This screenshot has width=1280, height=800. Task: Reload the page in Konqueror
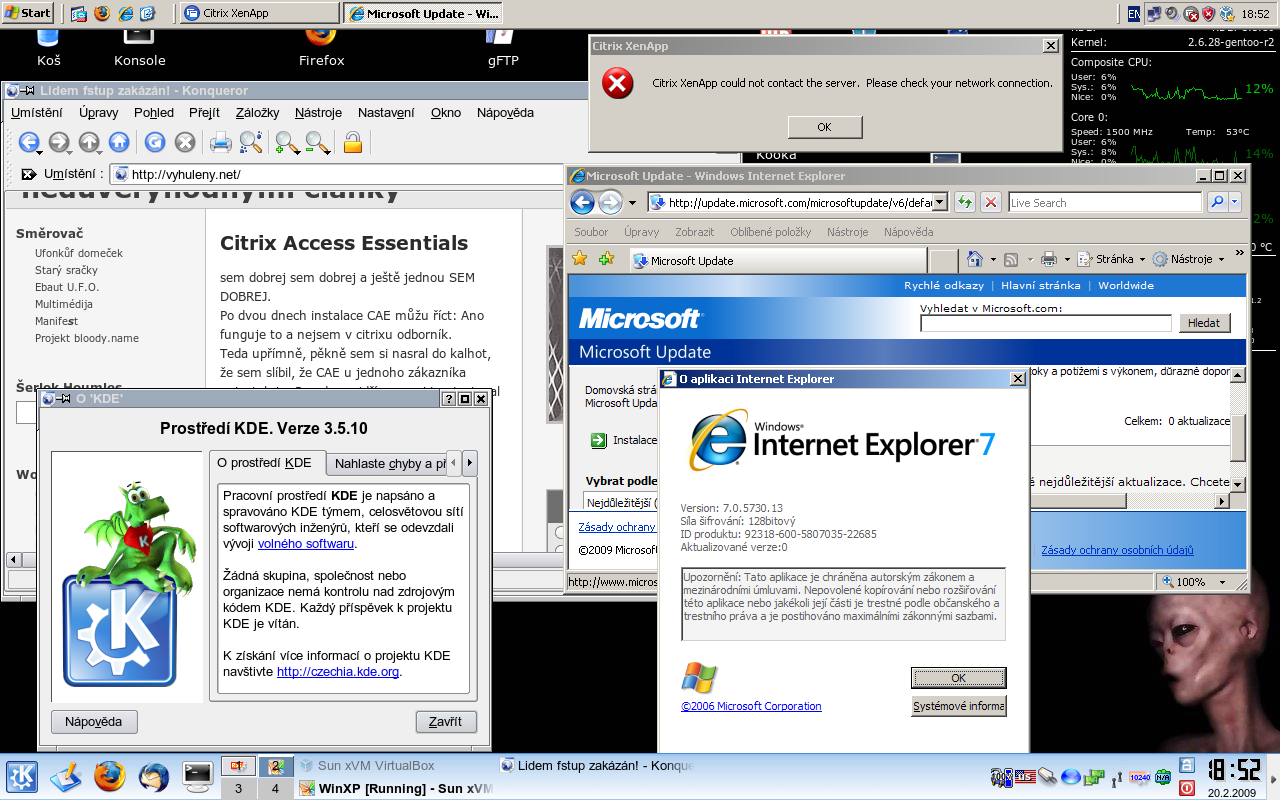pos(154,142)
